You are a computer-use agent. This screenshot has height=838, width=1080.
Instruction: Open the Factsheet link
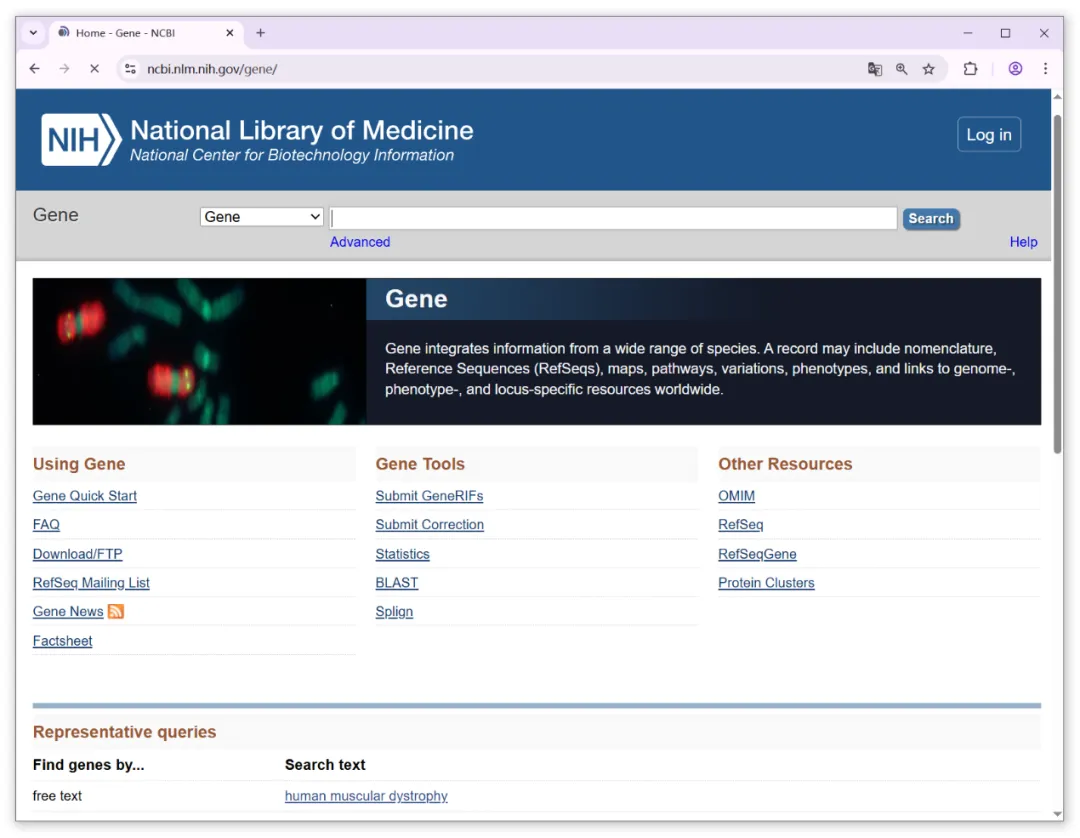62,641
